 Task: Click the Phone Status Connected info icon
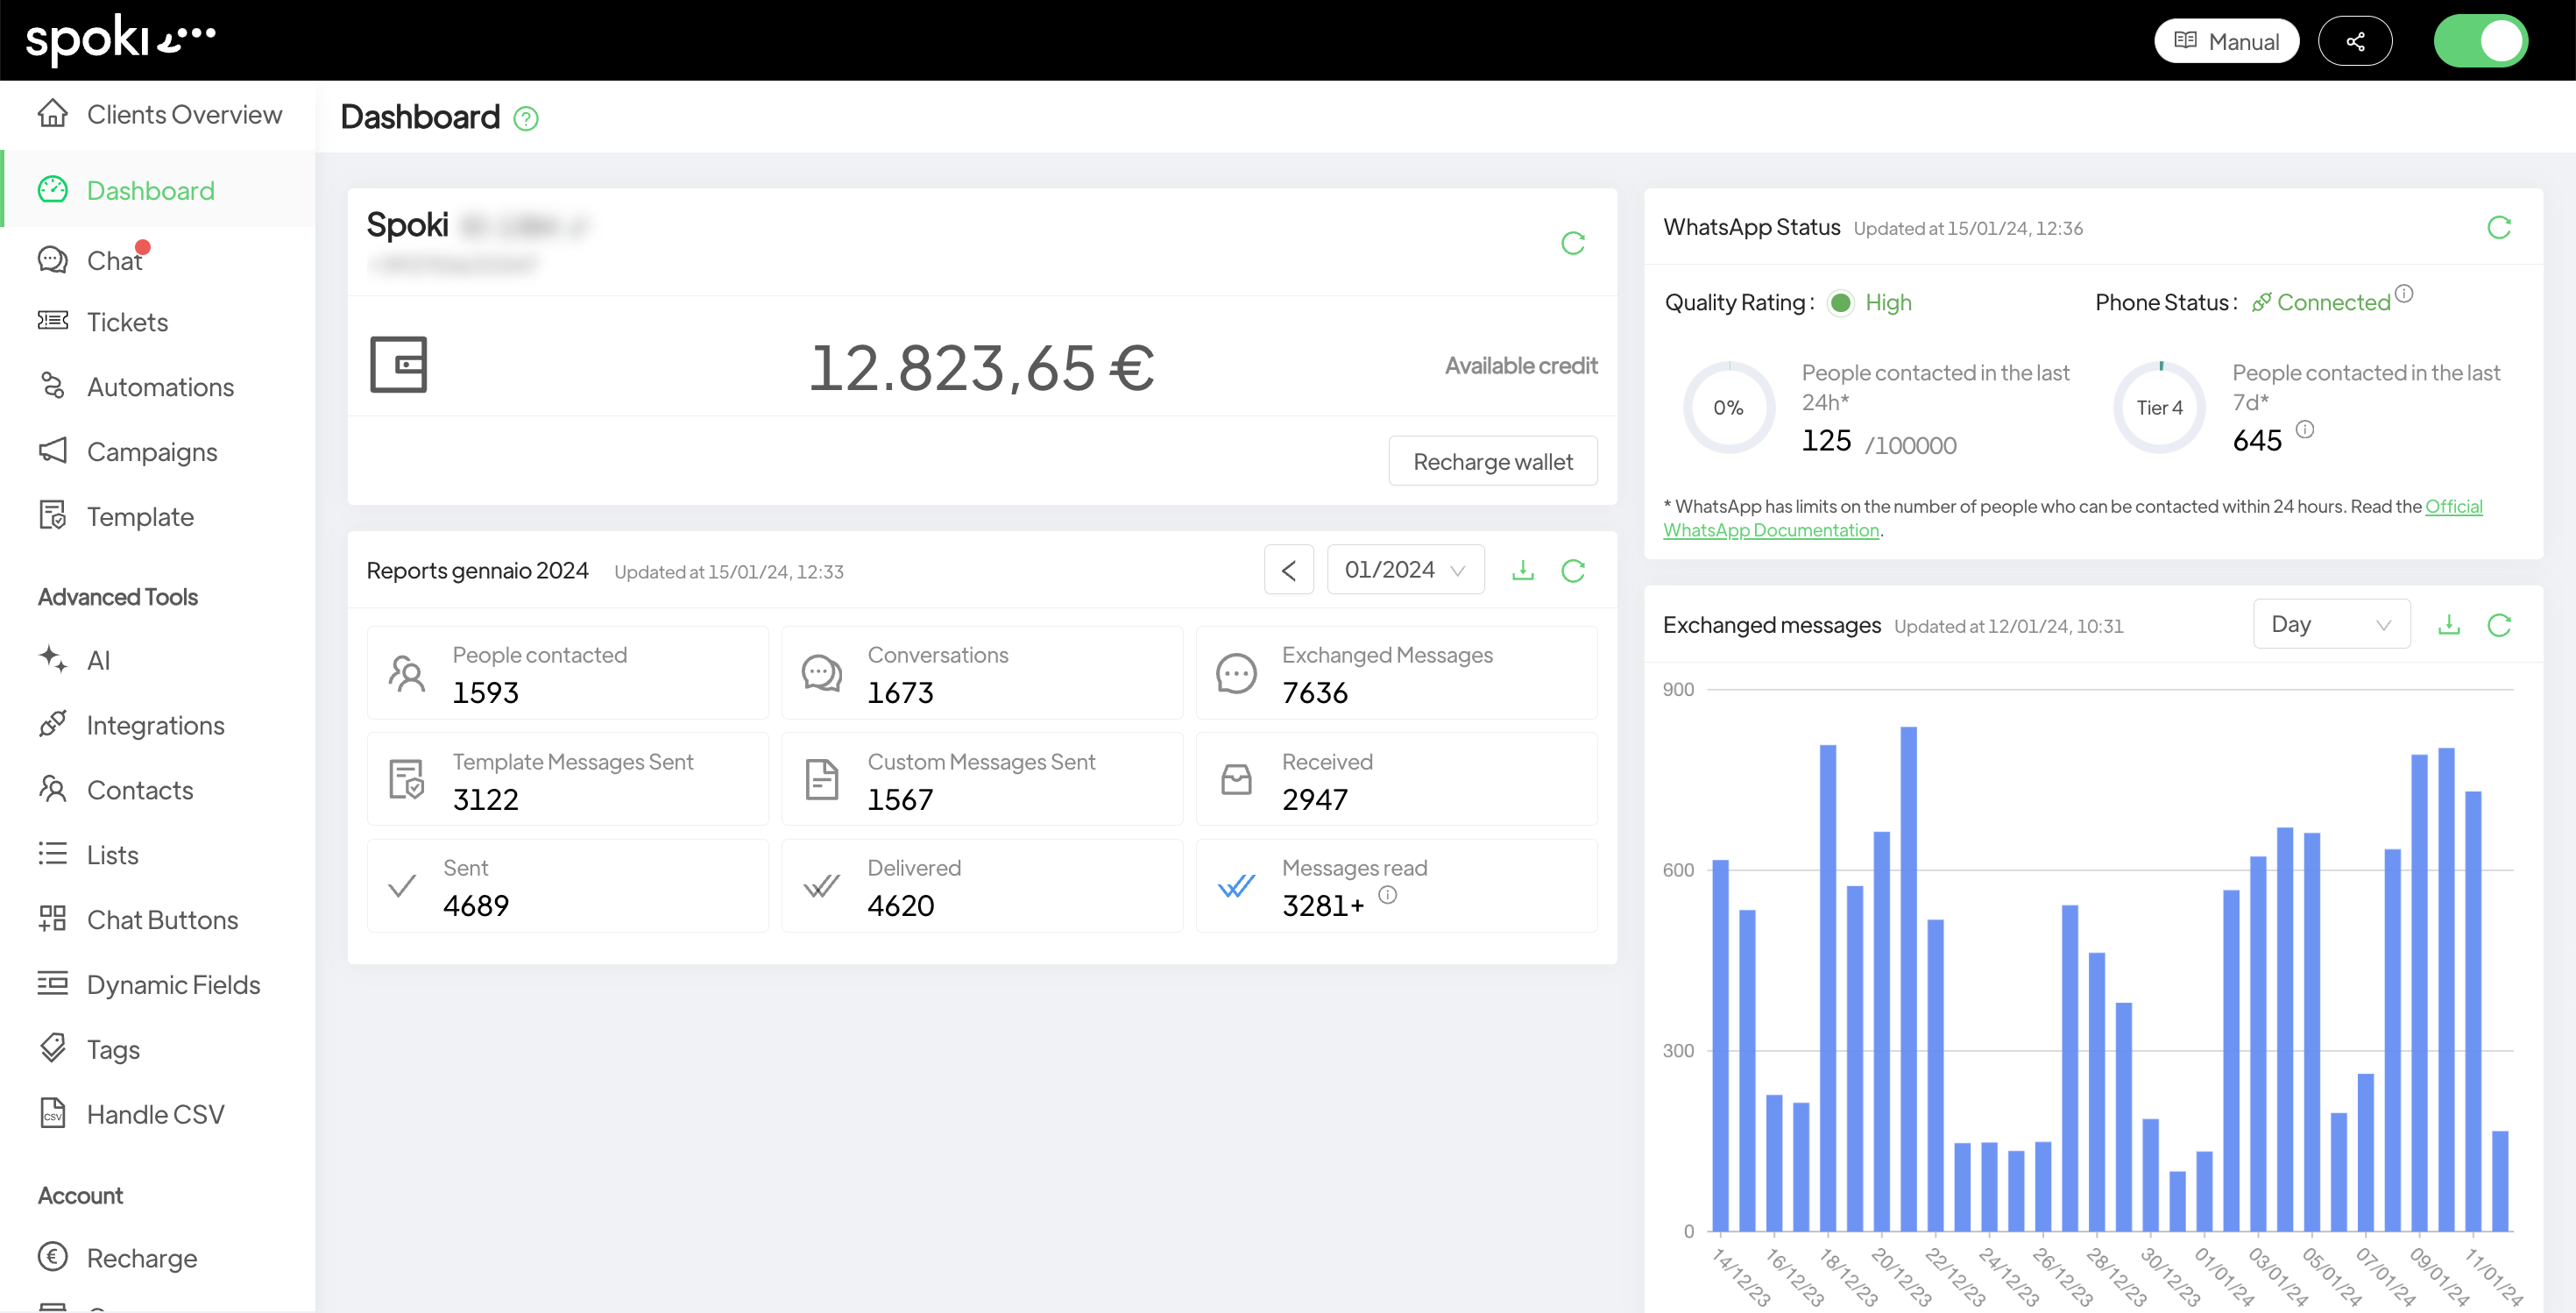(2404, 294)
